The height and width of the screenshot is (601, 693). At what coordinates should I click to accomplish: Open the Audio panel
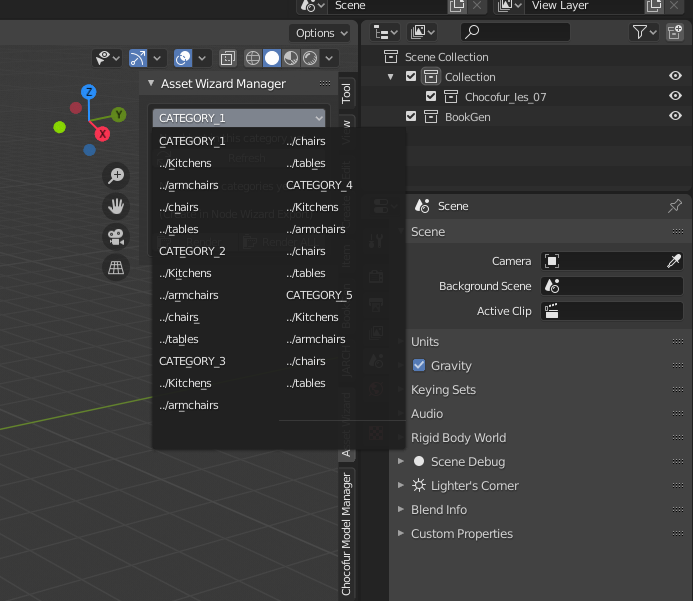click(x=426, y=414)
